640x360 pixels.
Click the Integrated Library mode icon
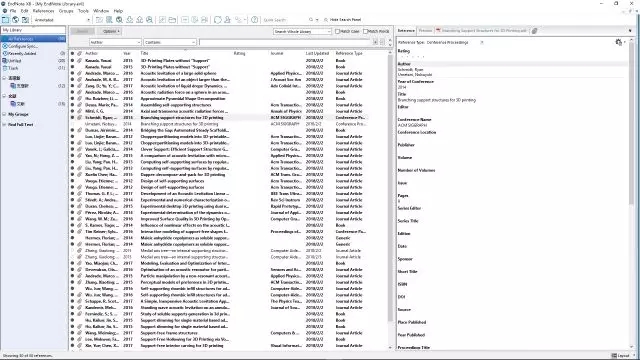pyautogui.click(x=25, y=20)
